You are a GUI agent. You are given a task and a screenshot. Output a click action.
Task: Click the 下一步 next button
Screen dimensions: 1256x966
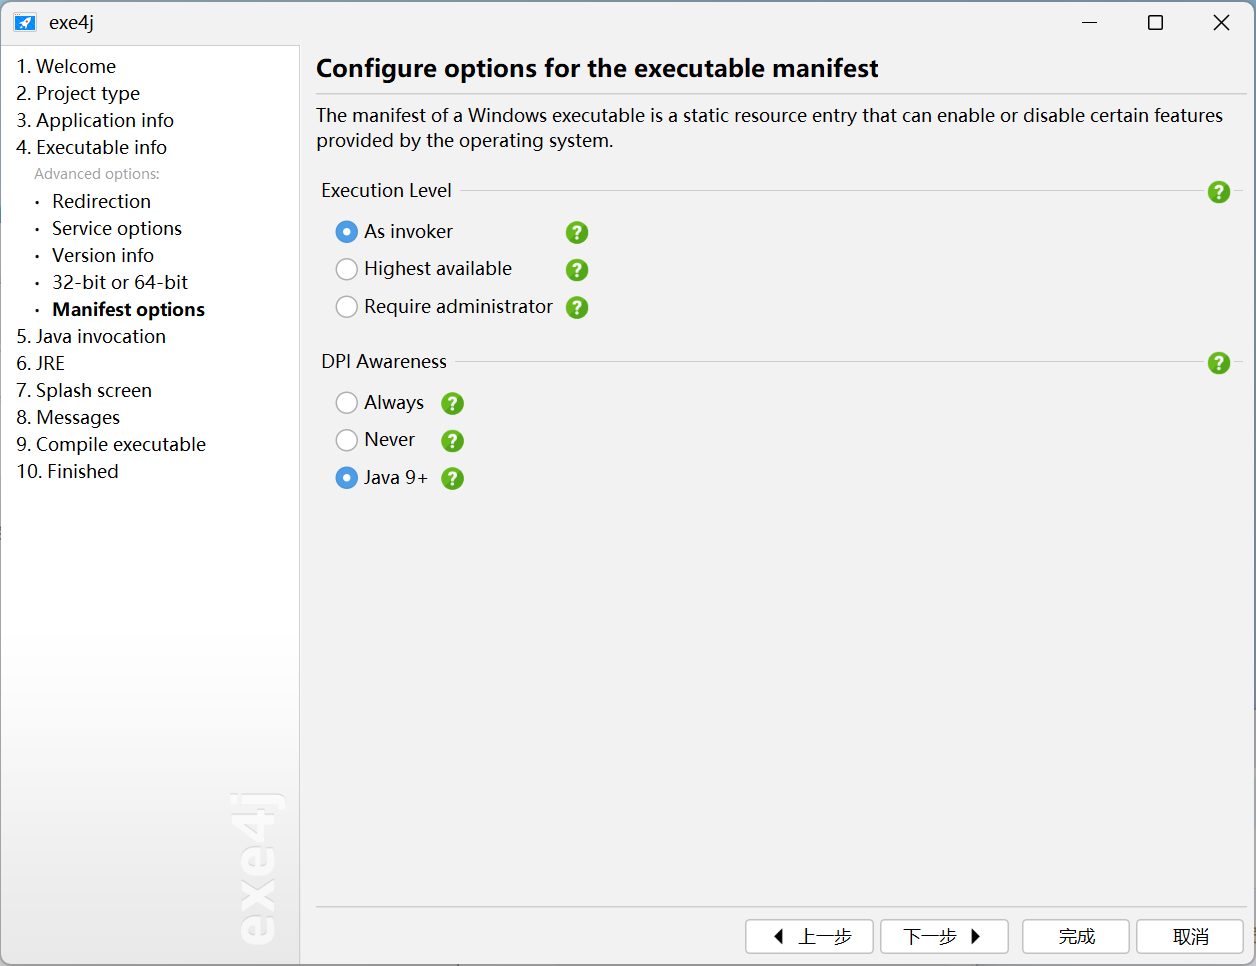point(943,937)
